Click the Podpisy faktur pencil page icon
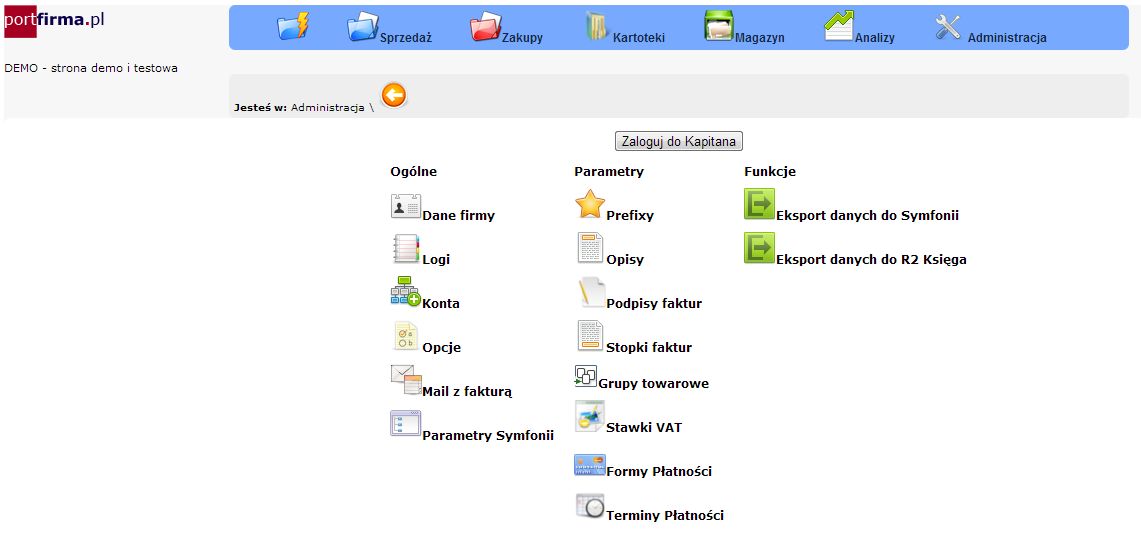Image resolution: width=1141 pixels, height=536 pixels. [x=590, y=292]
